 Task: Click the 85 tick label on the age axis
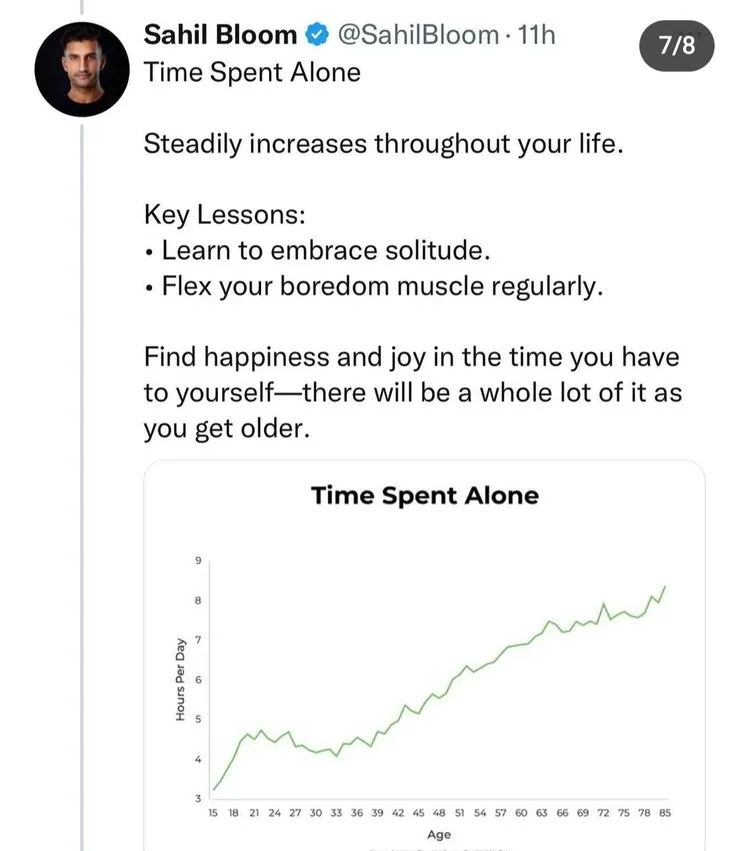click(663, 813)
